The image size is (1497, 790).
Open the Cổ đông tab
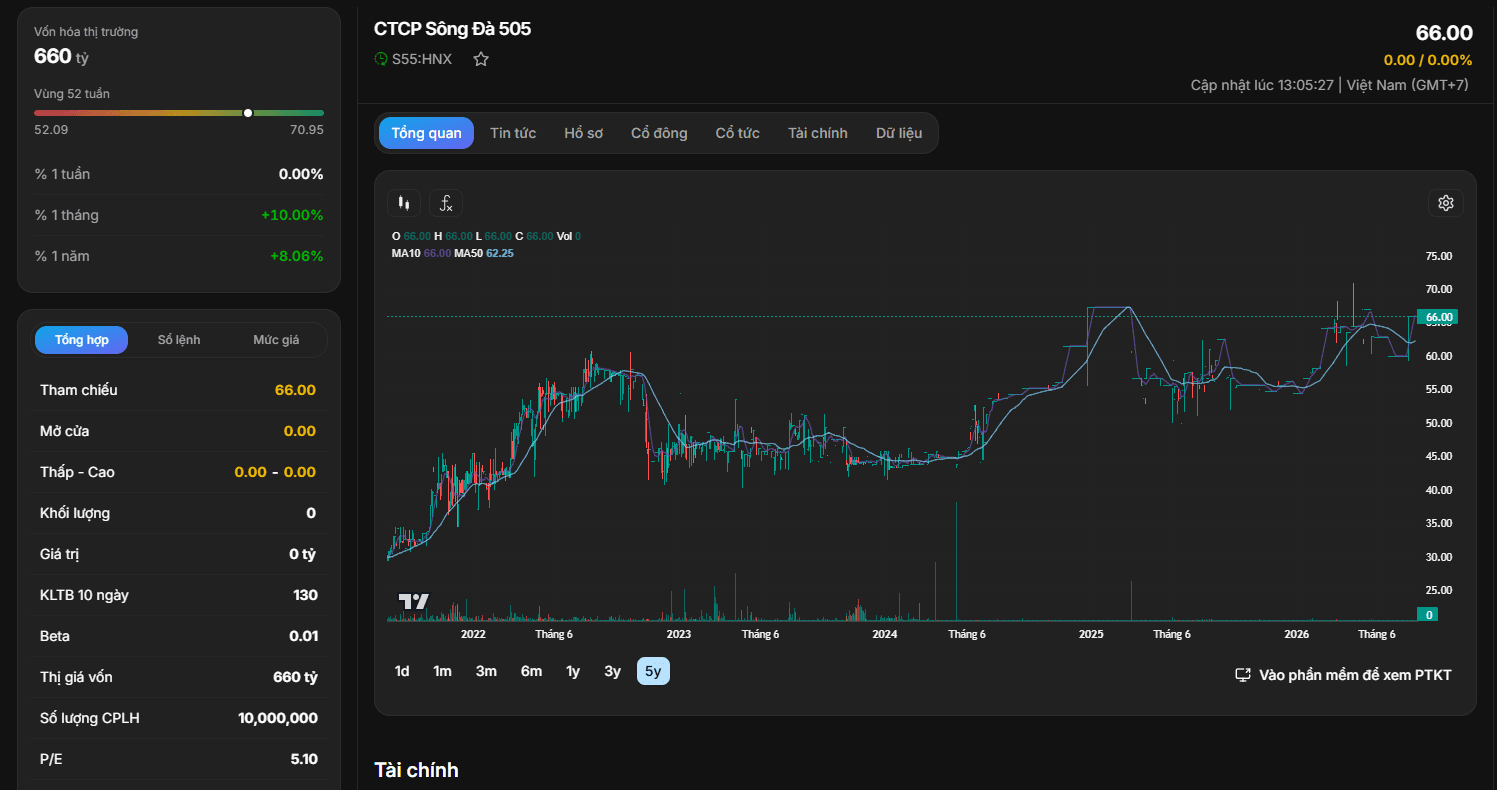659,133
